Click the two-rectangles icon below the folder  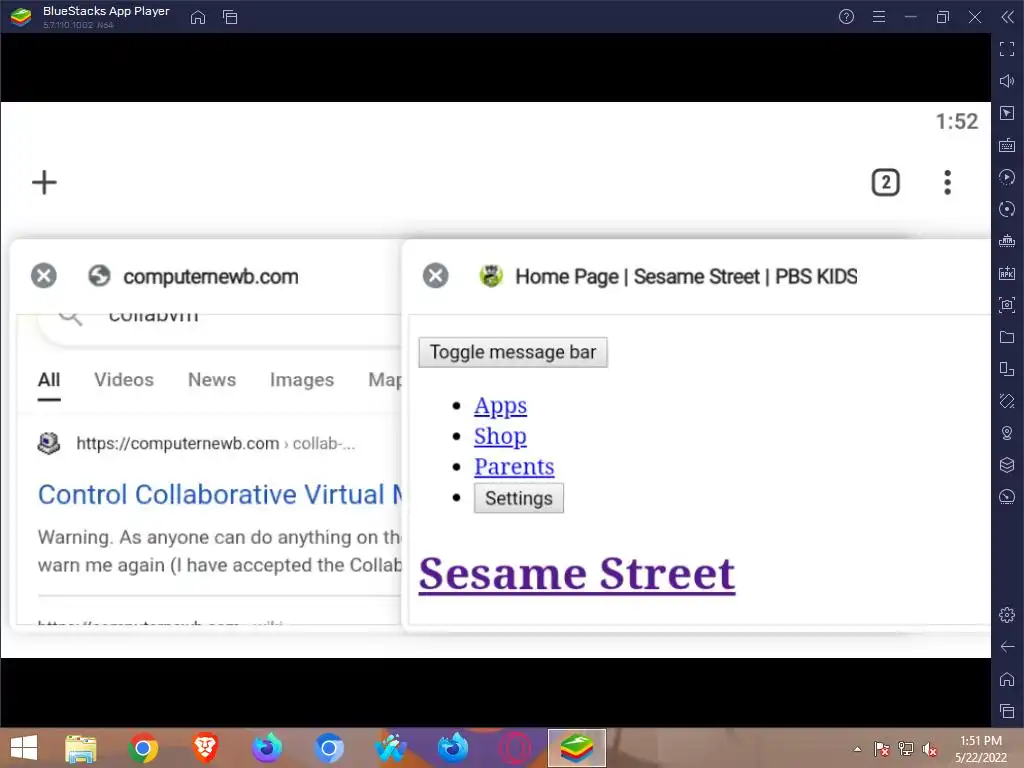pos(1007,369)
